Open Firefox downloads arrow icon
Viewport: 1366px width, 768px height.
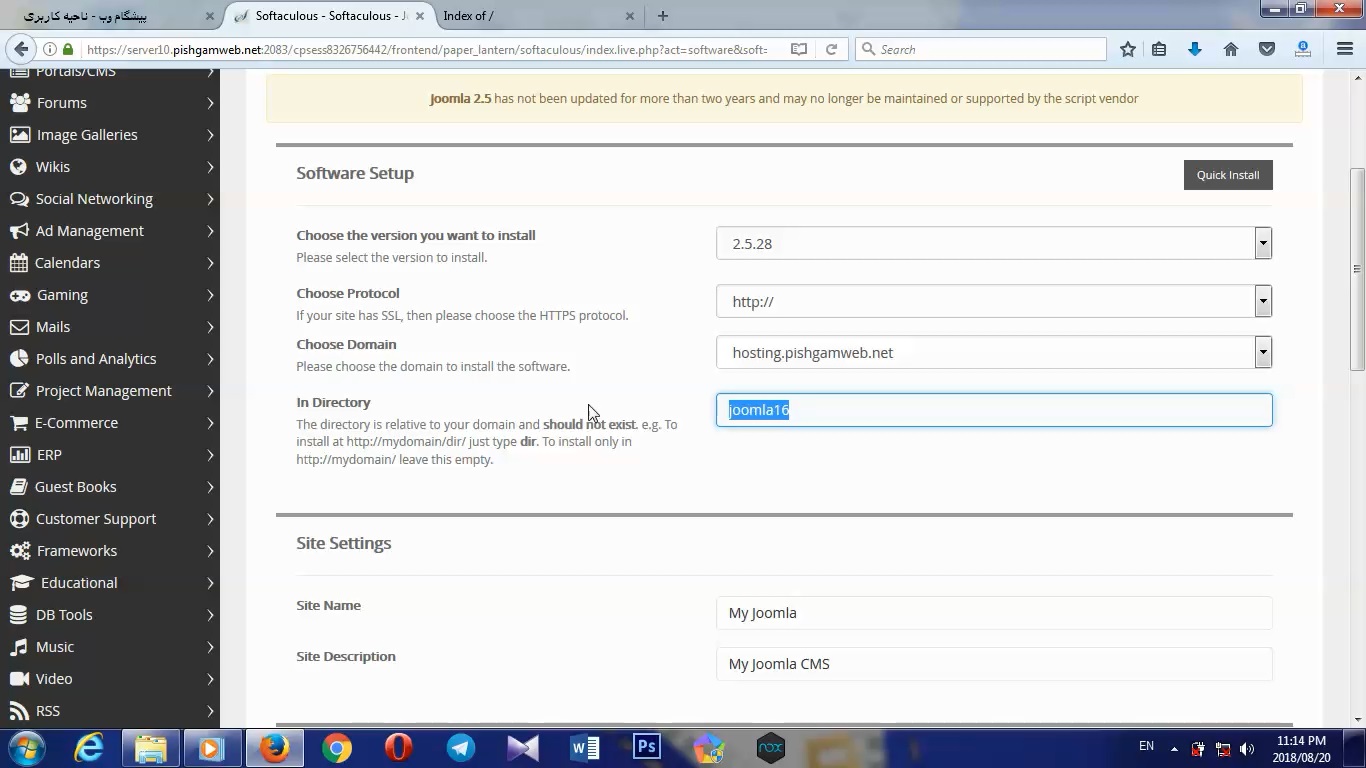[1195, 49]
